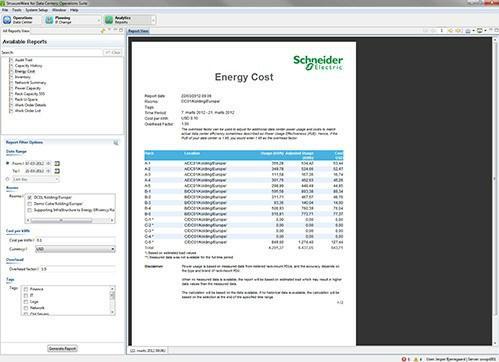Screen dimensions: 499x362
Task: Click the export report icon in Report View toolbar
Action: click(468, 31)
